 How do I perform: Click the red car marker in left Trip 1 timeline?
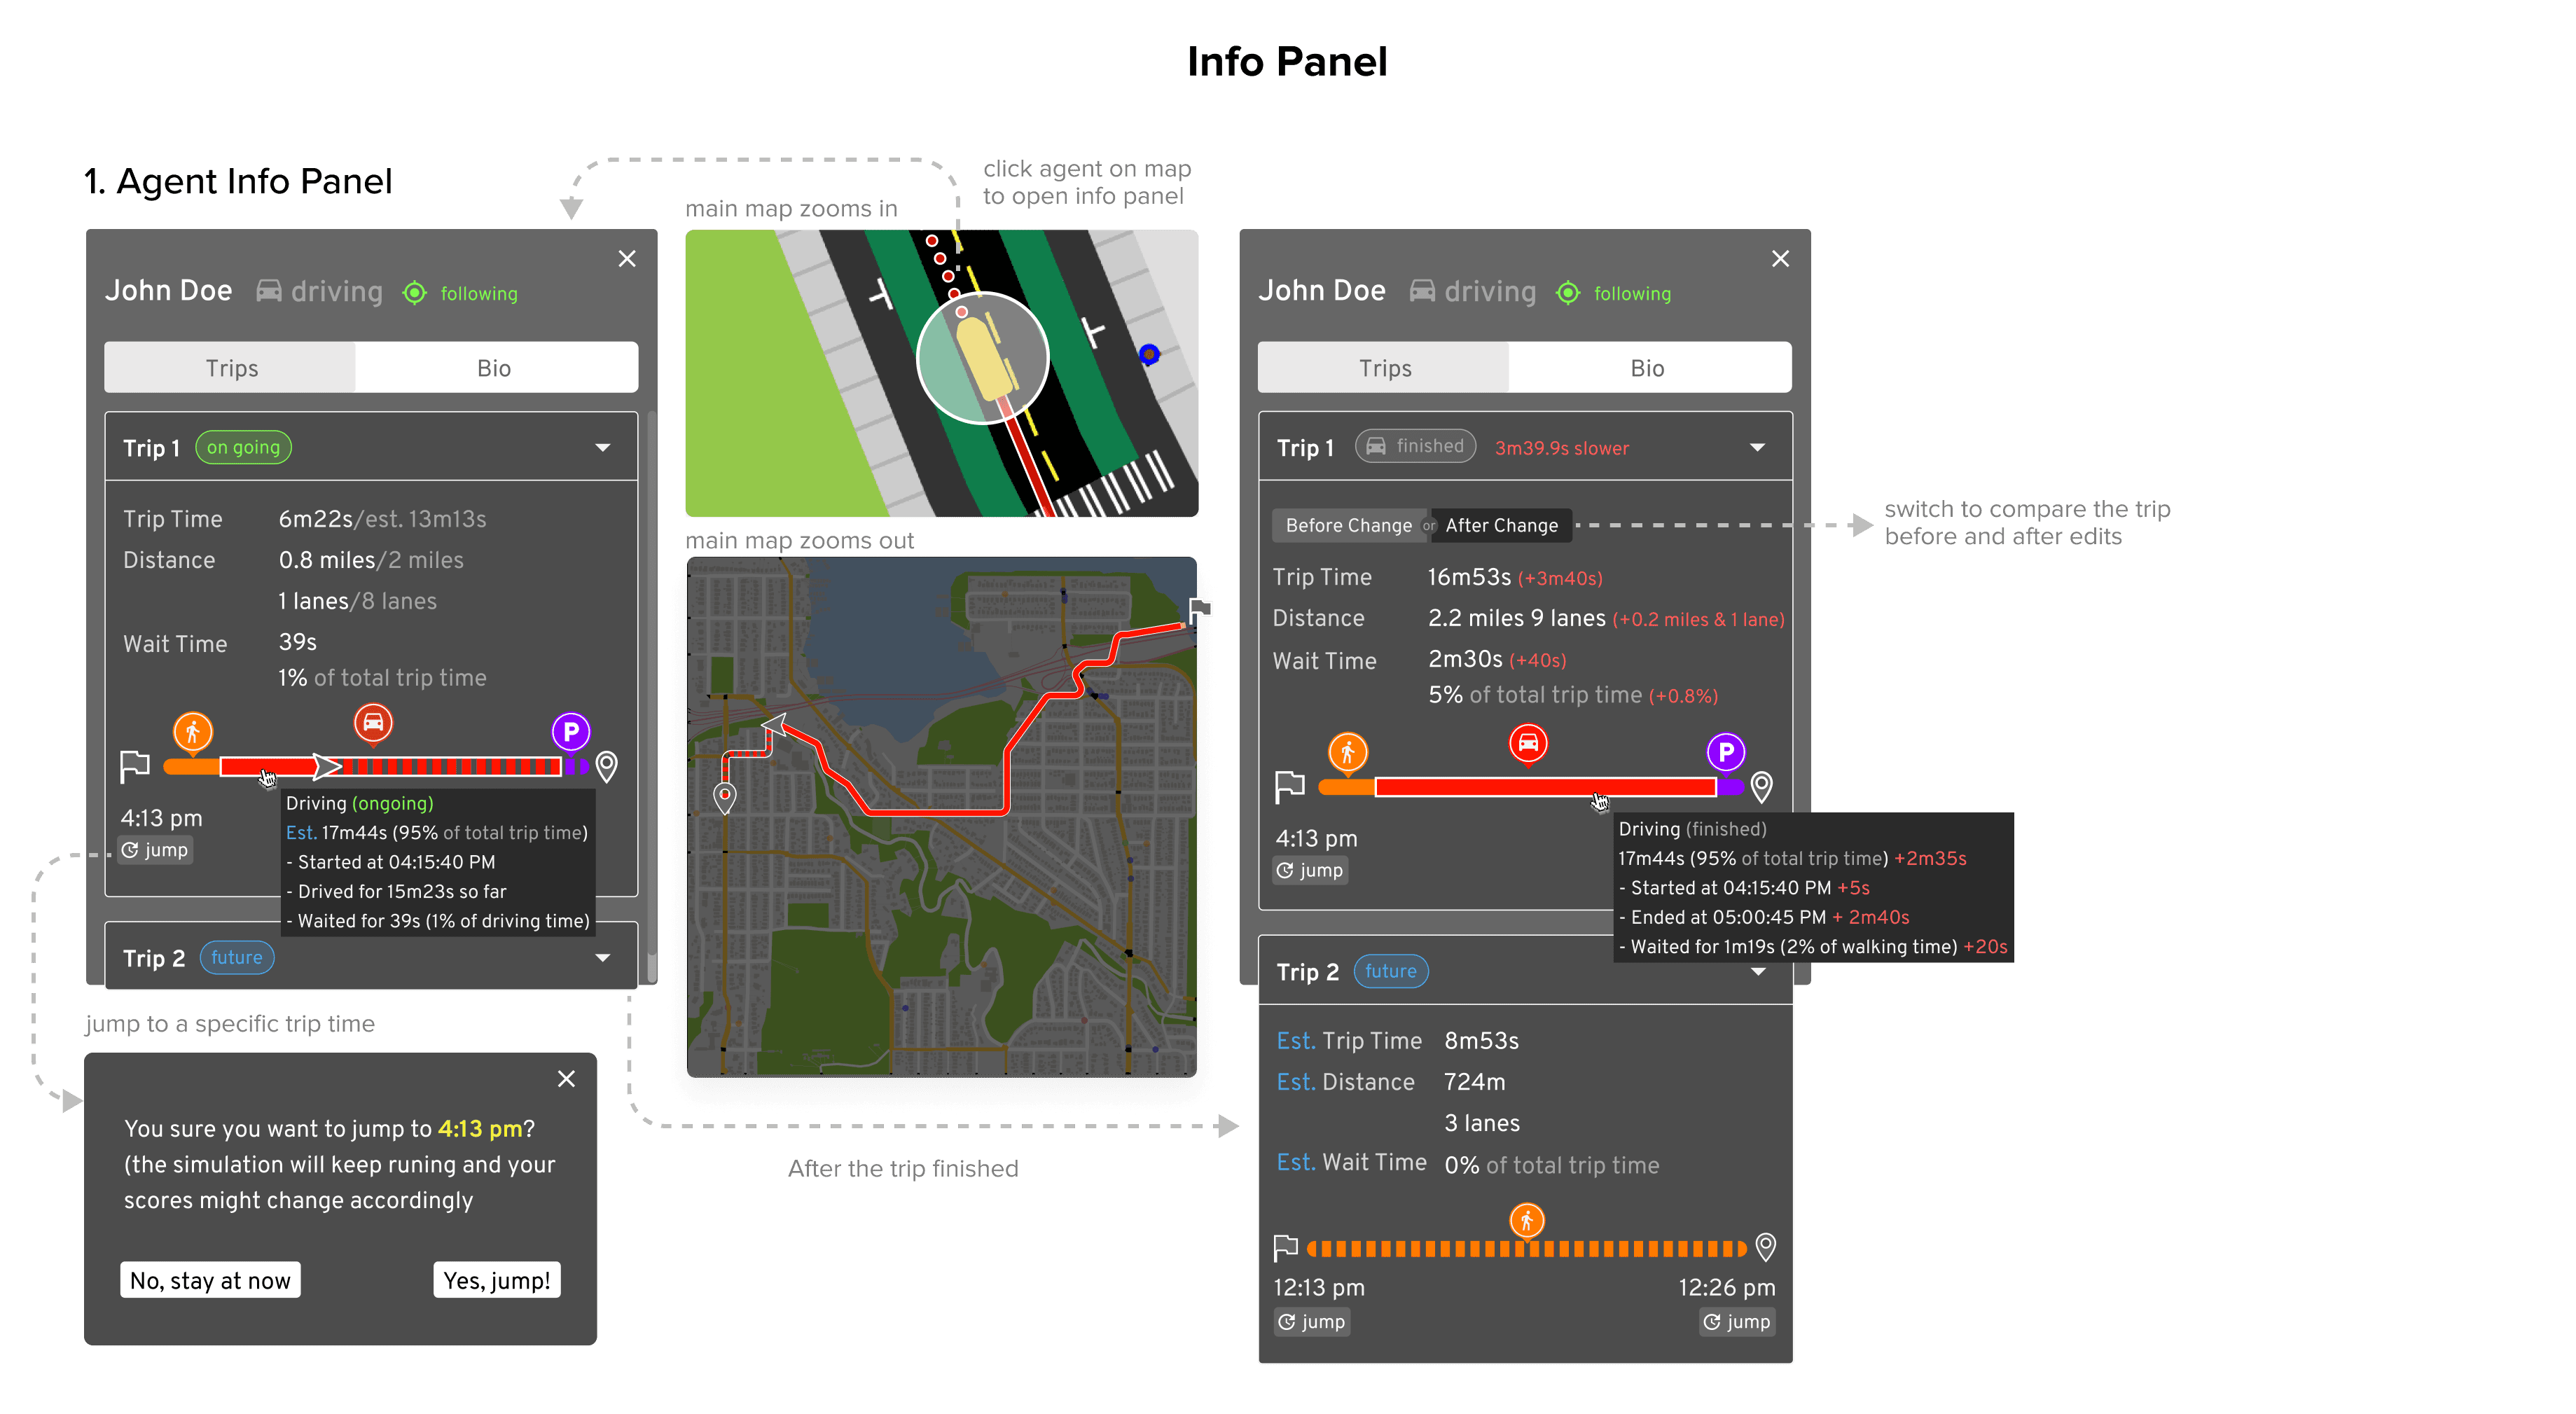(x=373, y=722)
